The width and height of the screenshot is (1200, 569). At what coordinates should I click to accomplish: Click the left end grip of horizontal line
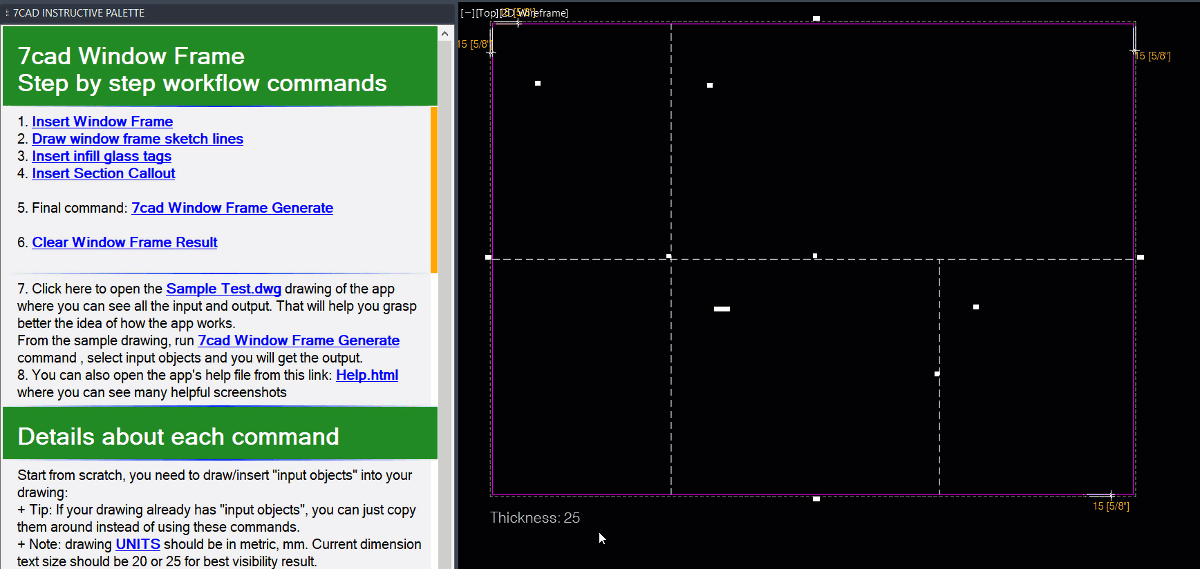point(488,257)
